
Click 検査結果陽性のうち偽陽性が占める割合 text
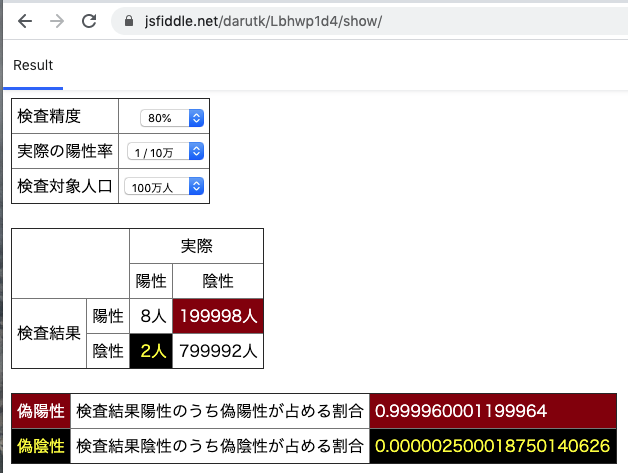[220, 411]
